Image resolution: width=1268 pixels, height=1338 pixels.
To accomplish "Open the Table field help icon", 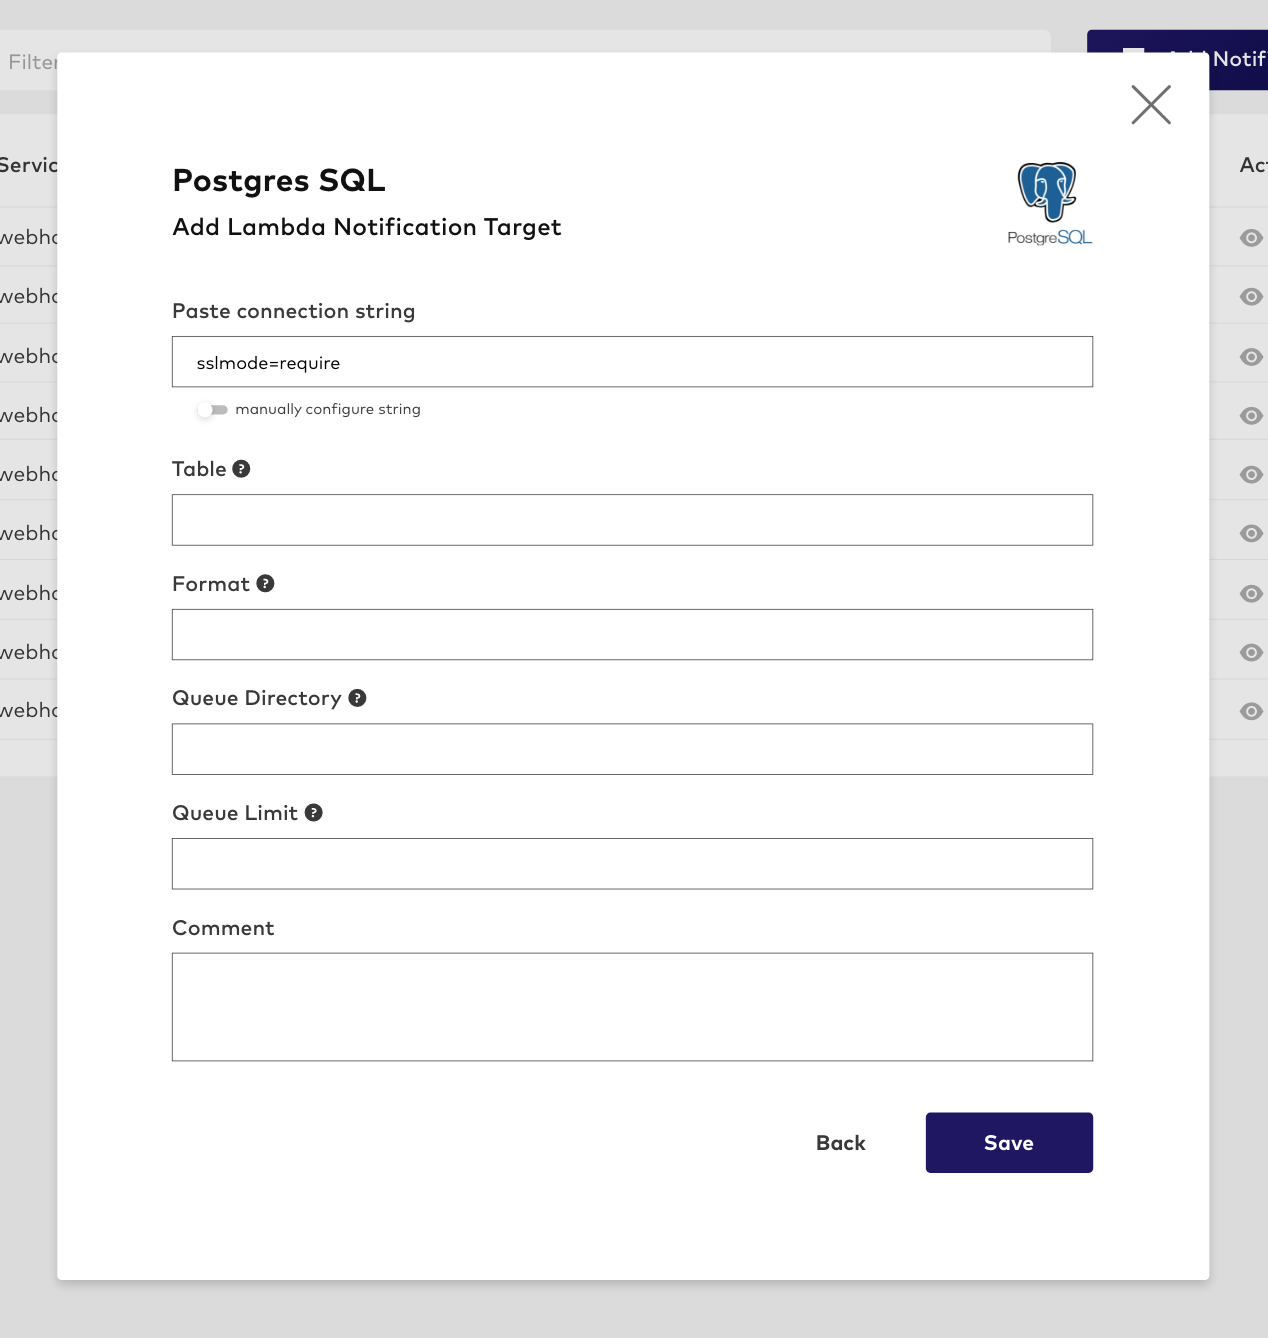I will click(242, 468).
